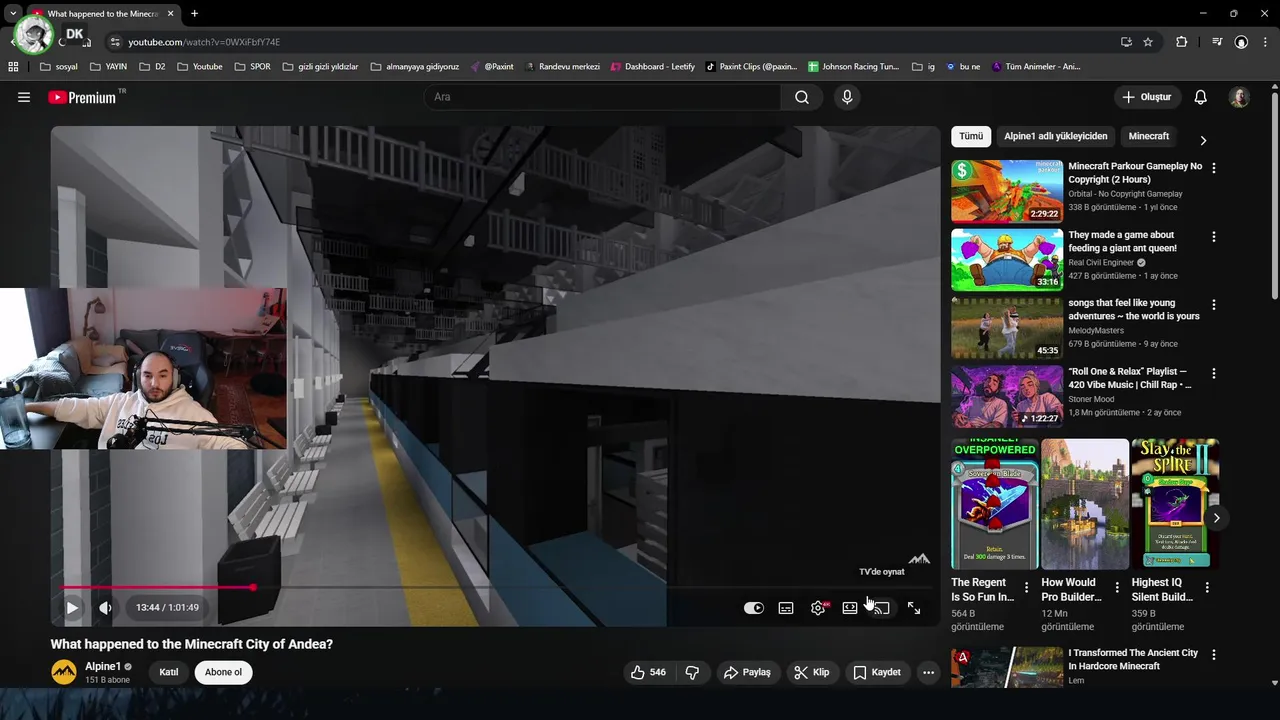
Task: Open player settings gear
Action: 818,608
